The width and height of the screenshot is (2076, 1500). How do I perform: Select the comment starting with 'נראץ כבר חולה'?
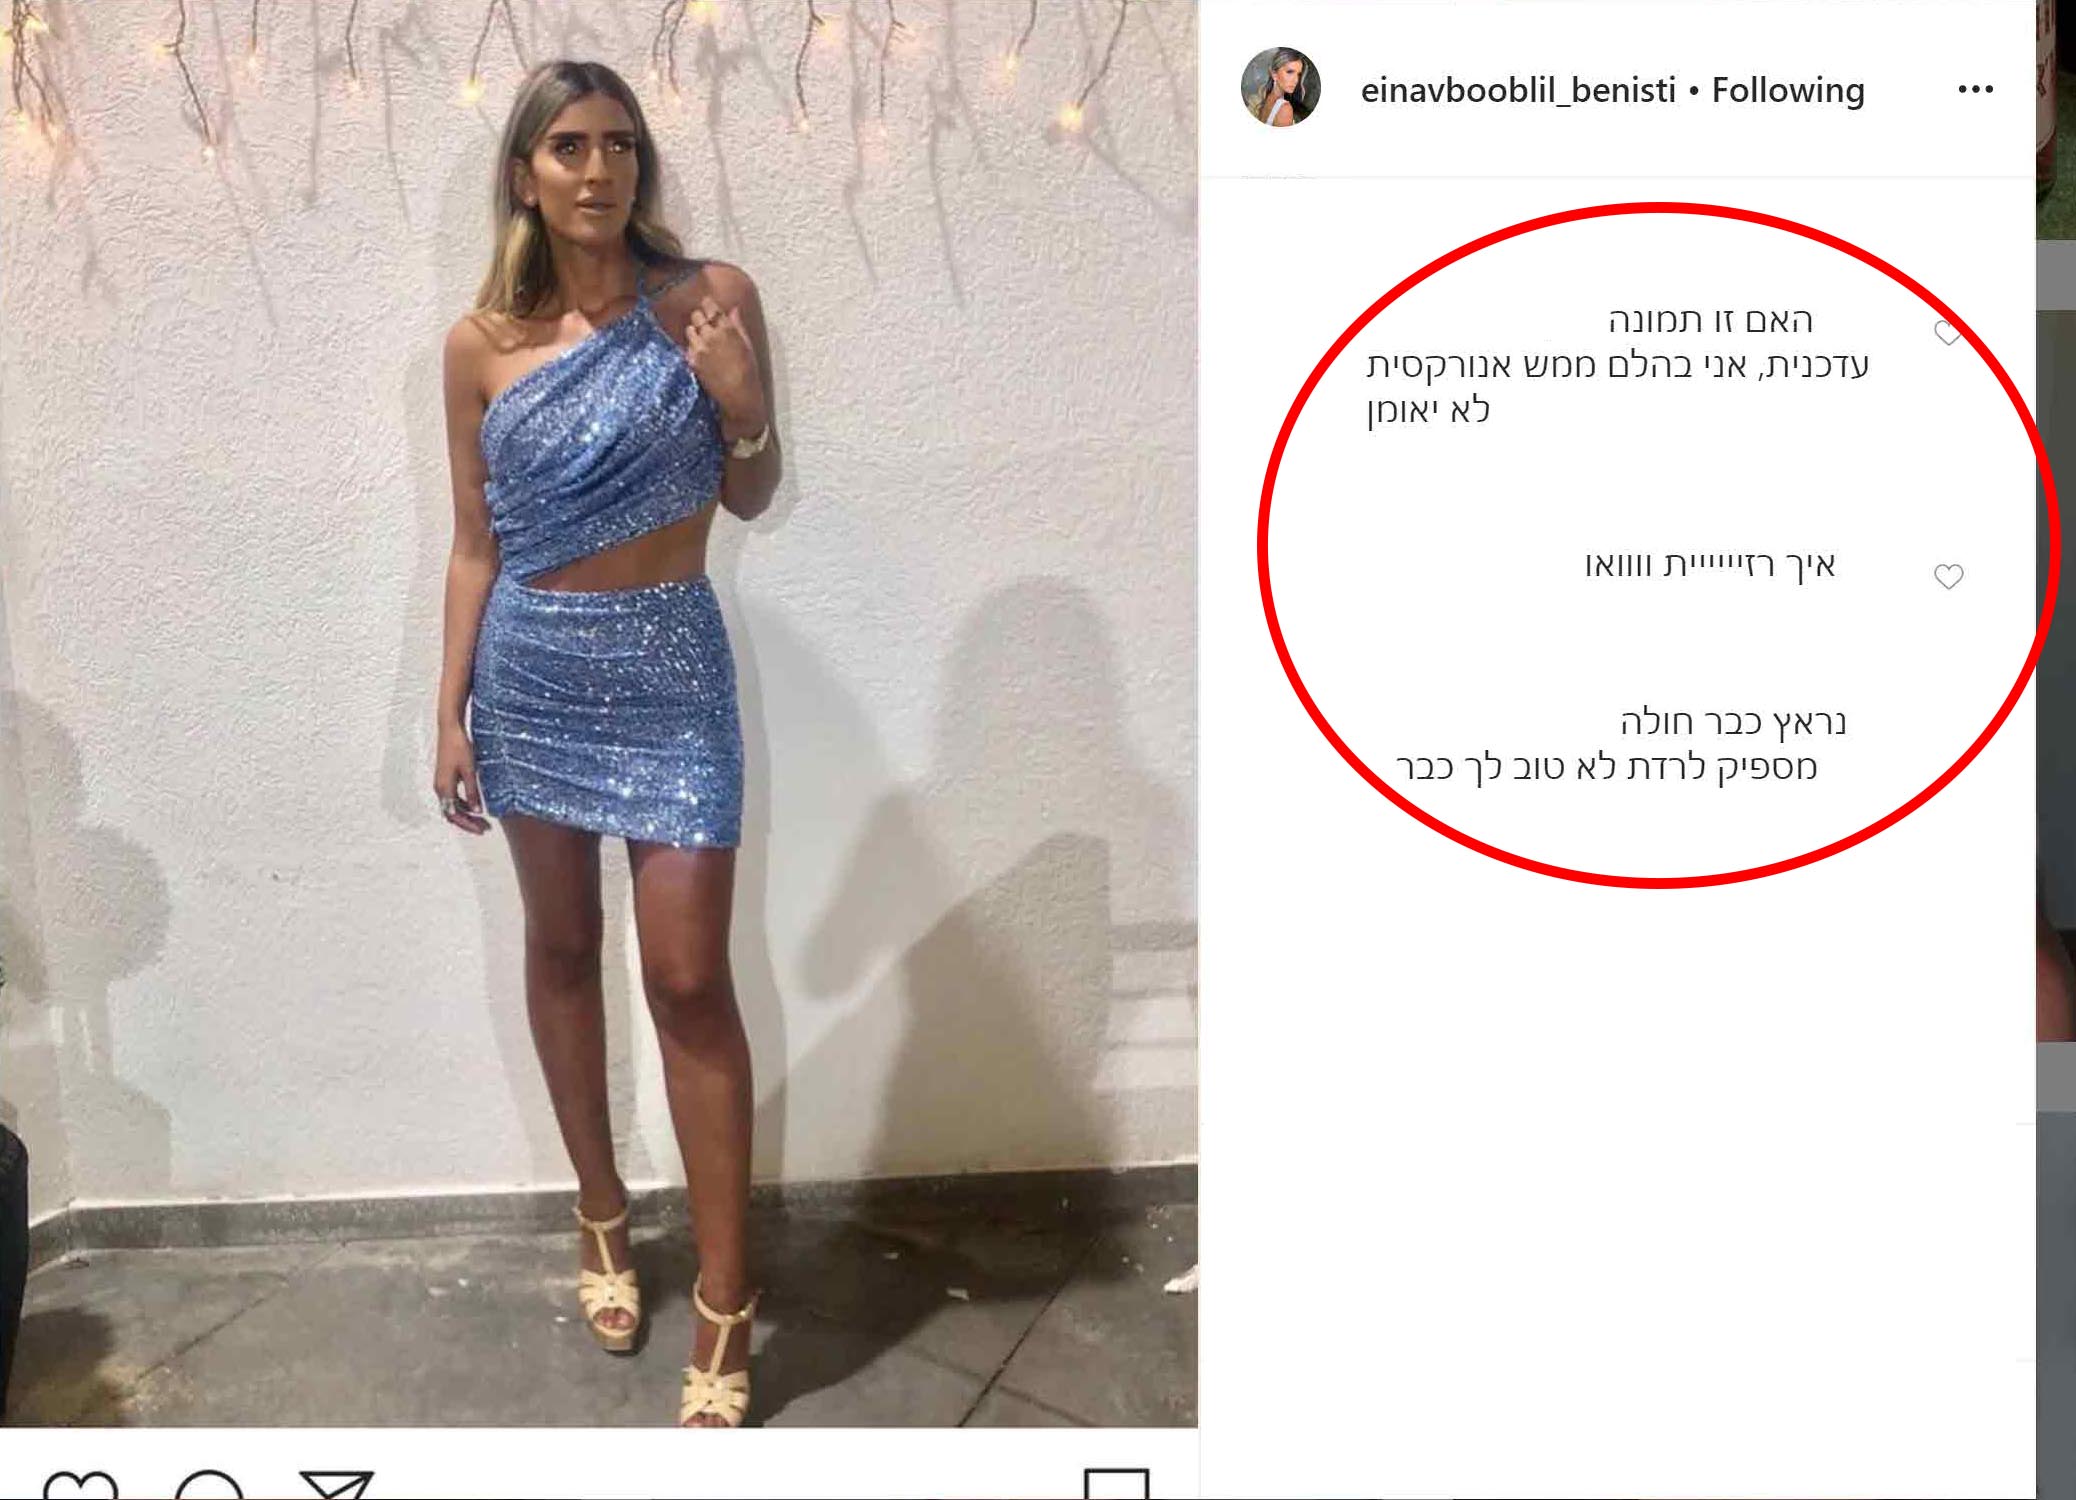pyautogui.click(x=1621, y=744)
